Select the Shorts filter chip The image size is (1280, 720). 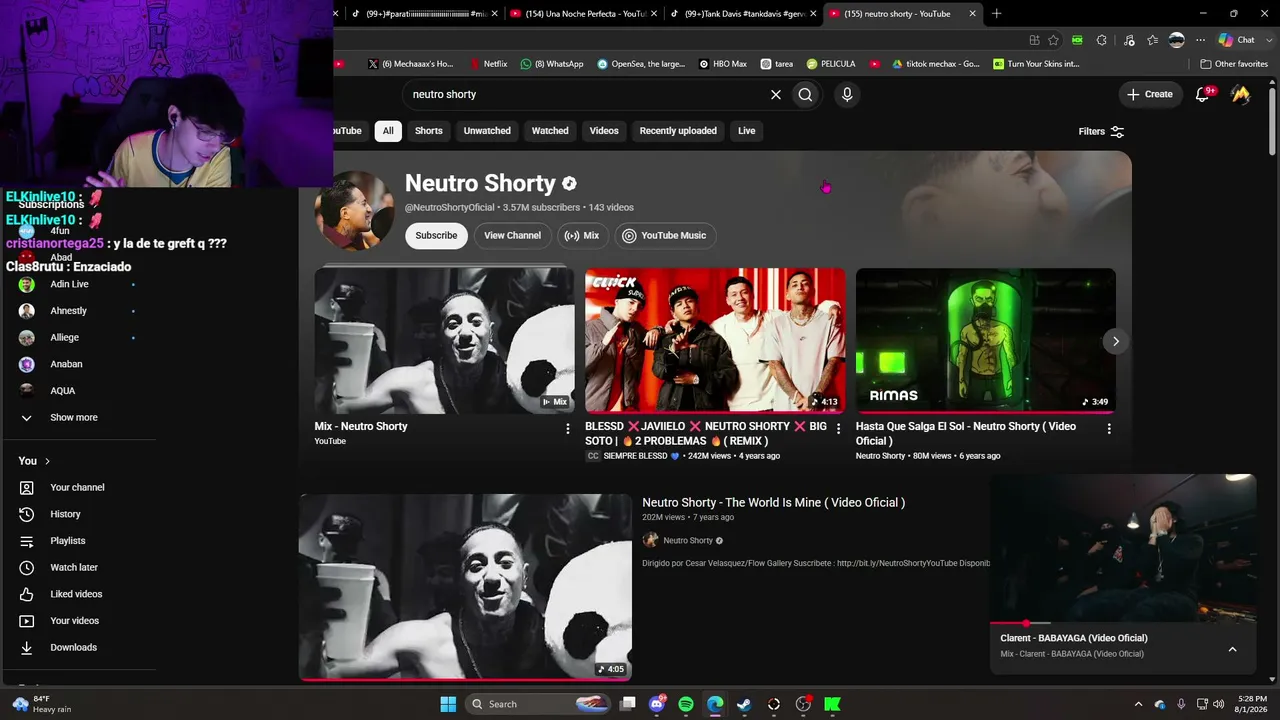click(x=428, y=131)
